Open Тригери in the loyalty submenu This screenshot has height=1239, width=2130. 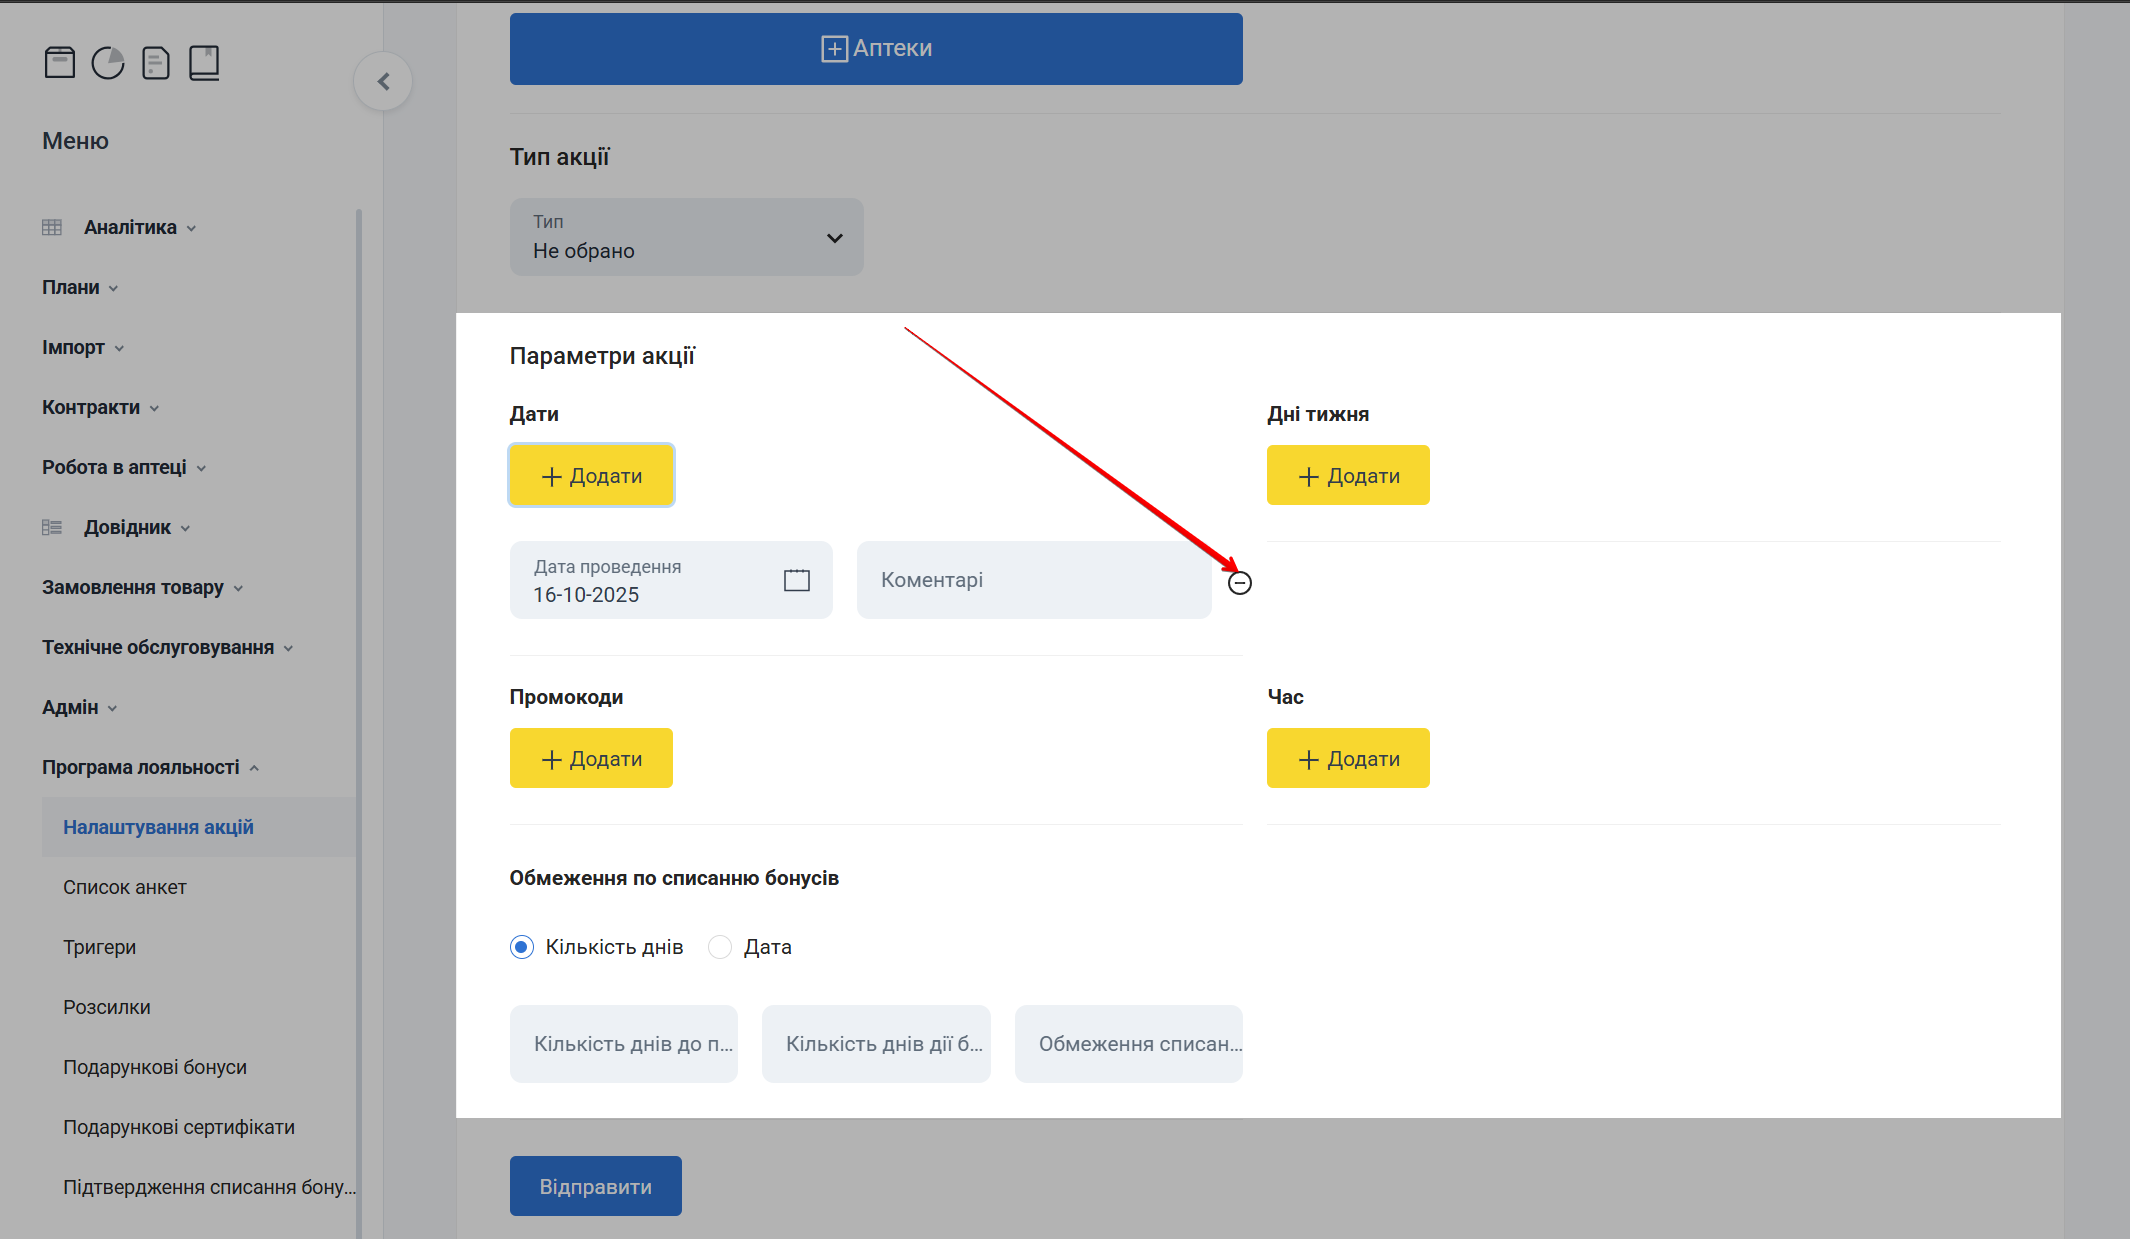pyautogui.click(x=100, y=947)
